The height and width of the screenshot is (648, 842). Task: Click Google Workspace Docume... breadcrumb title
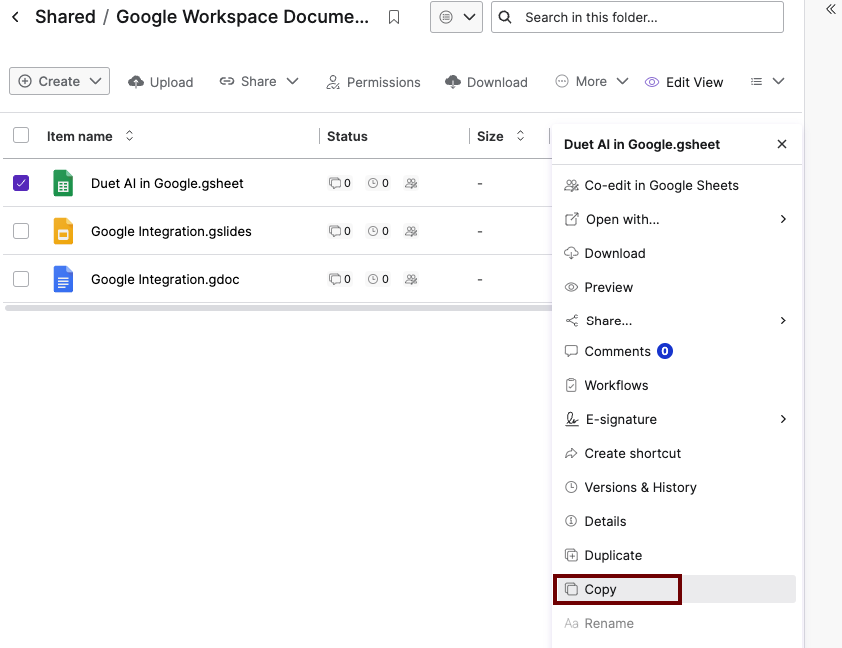[243, 17]
